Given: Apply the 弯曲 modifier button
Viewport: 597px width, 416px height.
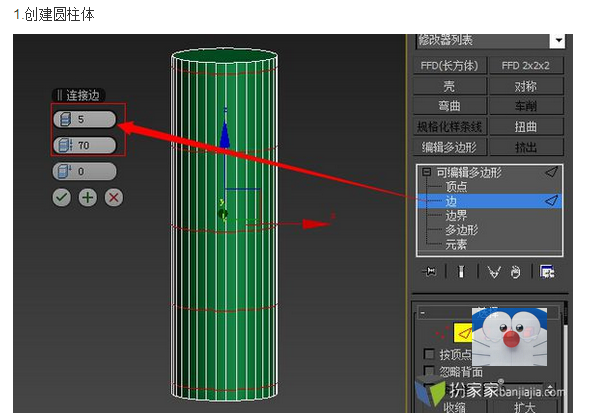Looking at the screenshot, I should 450,106.
